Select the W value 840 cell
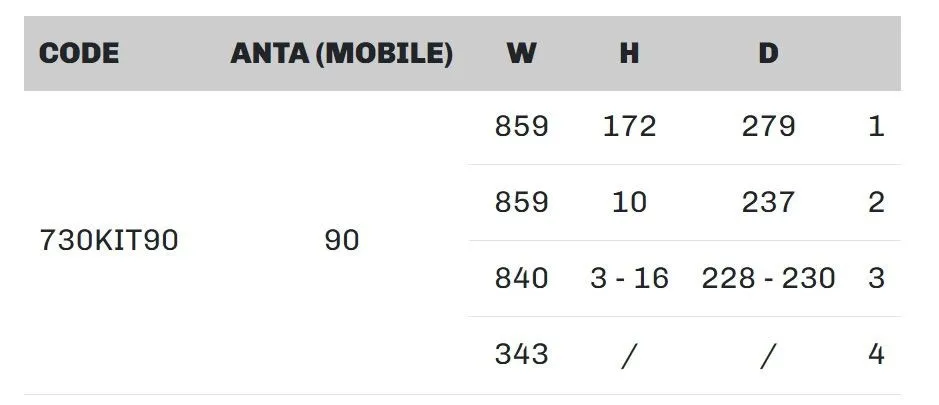Viewport: 939px width, 405px height. (x=521, y=278)
